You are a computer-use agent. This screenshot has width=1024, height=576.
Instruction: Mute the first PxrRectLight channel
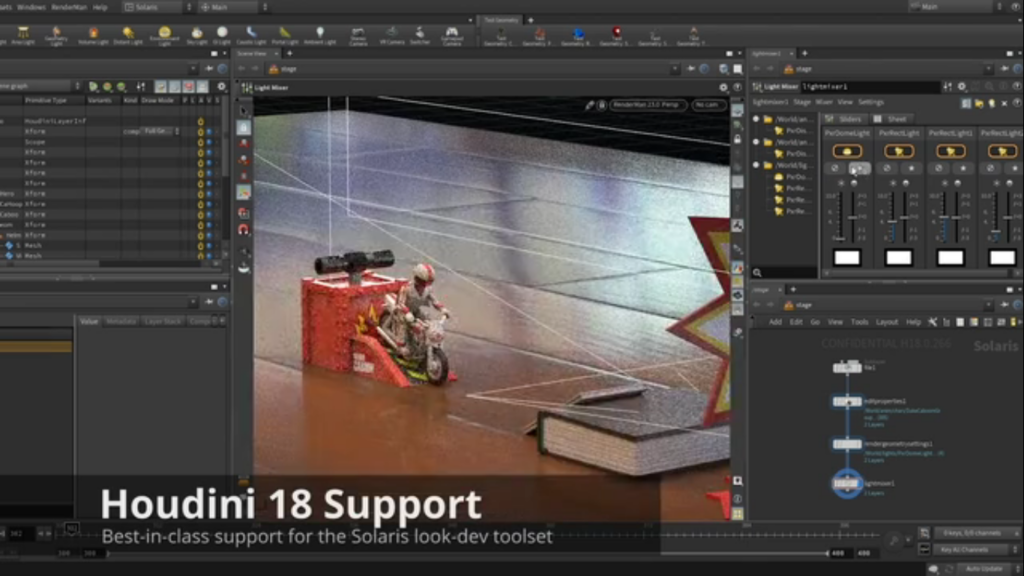[887, 168]
